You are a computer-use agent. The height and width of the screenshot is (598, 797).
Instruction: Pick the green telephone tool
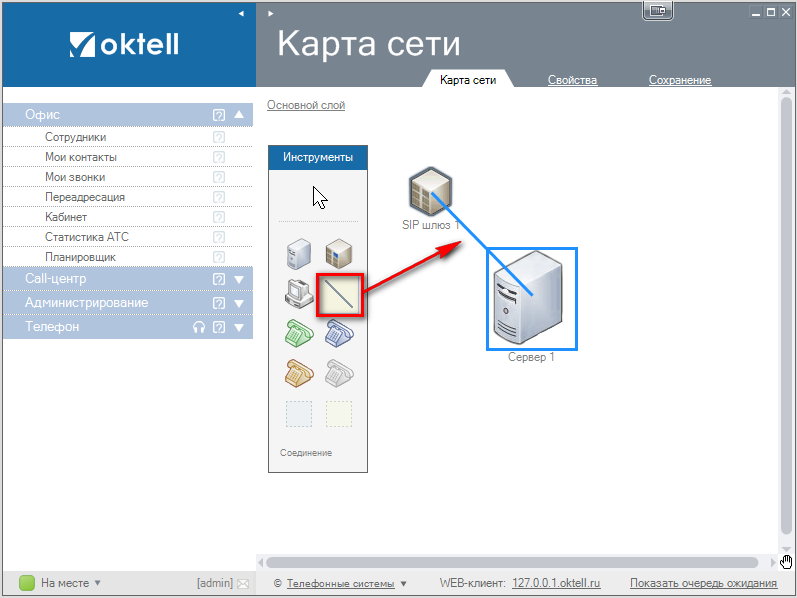point(299,333)
